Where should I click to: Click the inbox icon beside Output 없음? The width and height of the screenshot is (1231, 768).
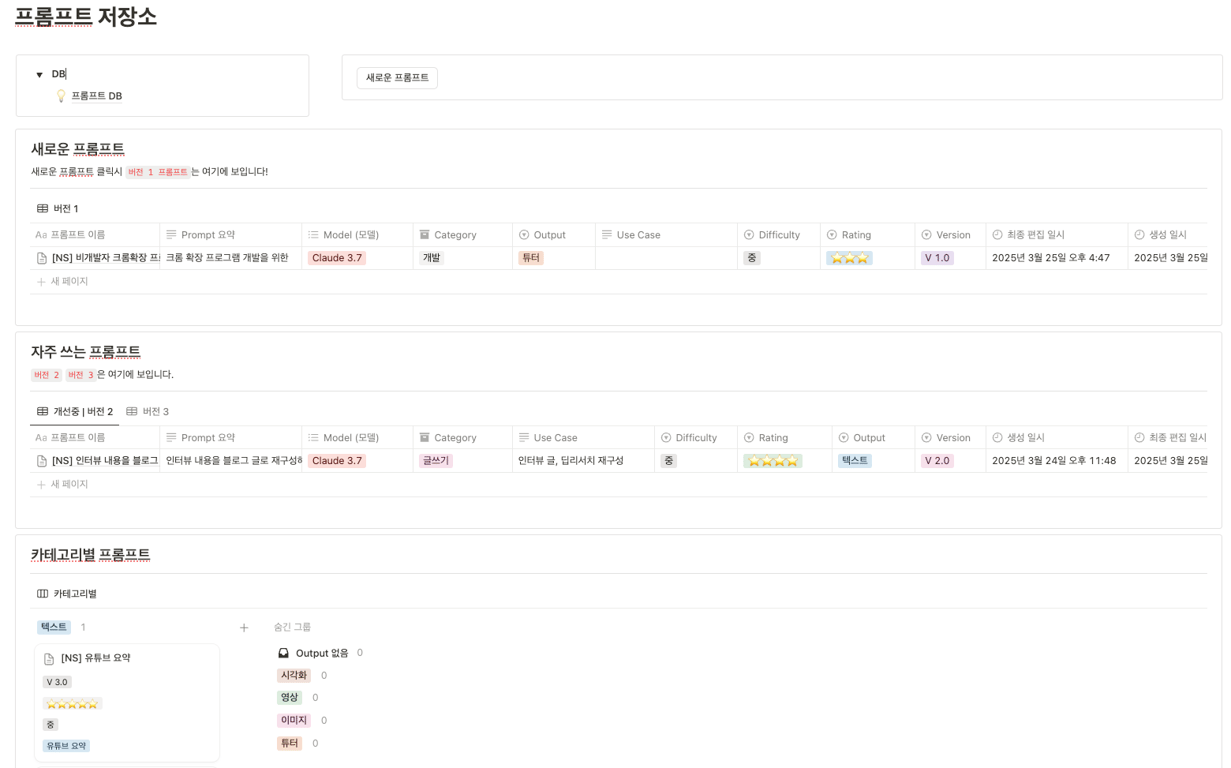coord(283,653)
